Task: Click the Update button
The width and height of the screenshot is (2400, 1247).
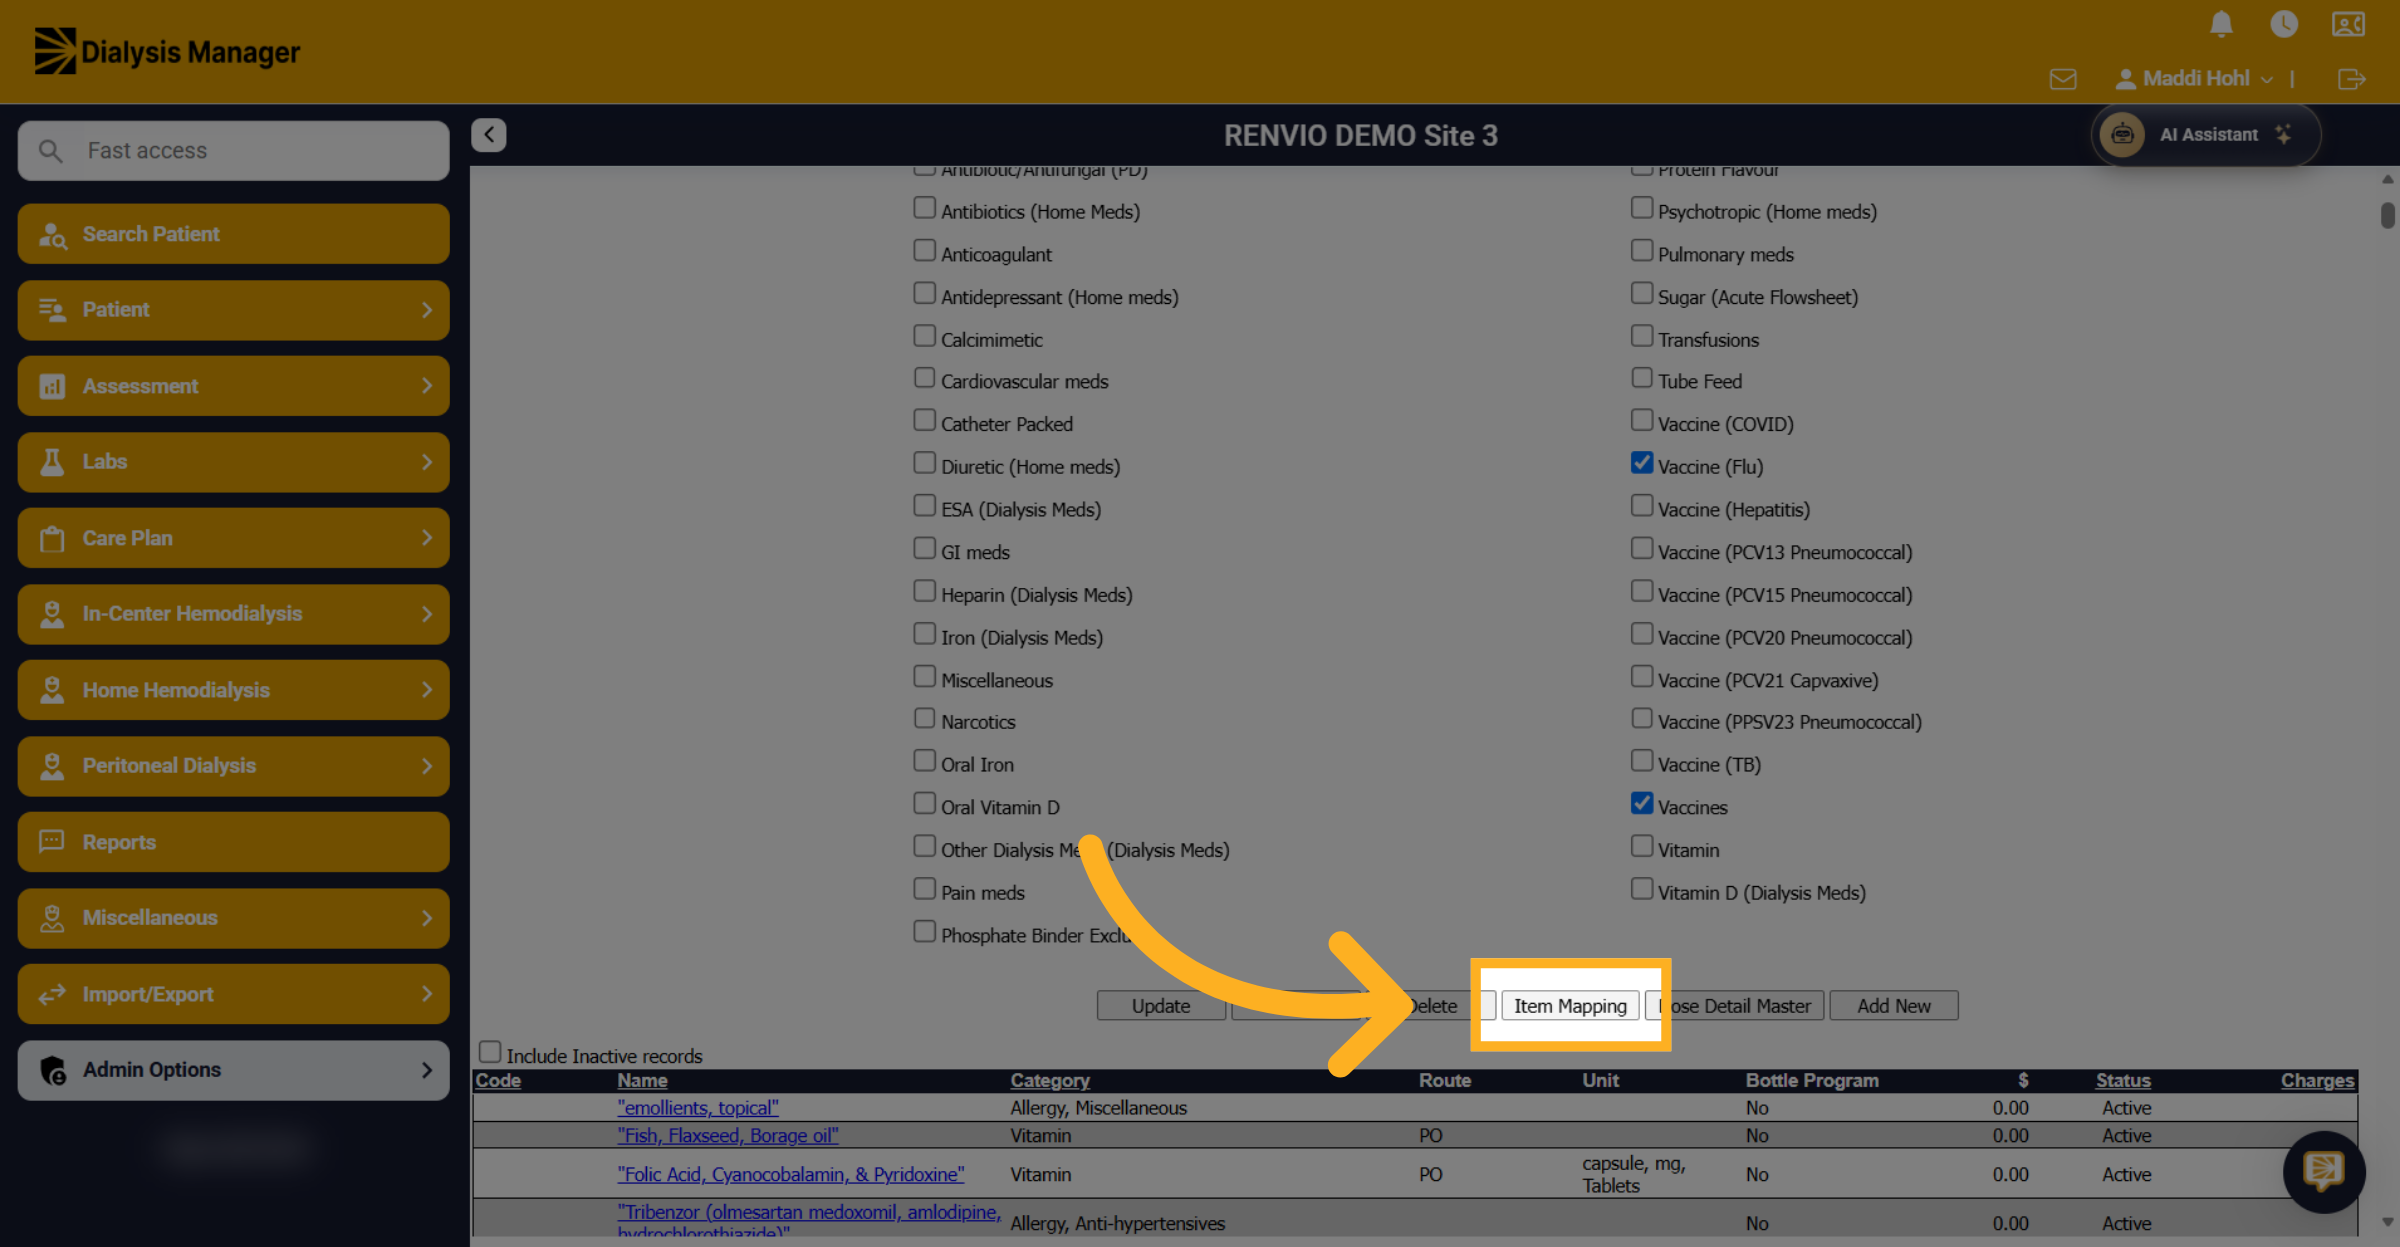Action: [x=1161, y=1006]
